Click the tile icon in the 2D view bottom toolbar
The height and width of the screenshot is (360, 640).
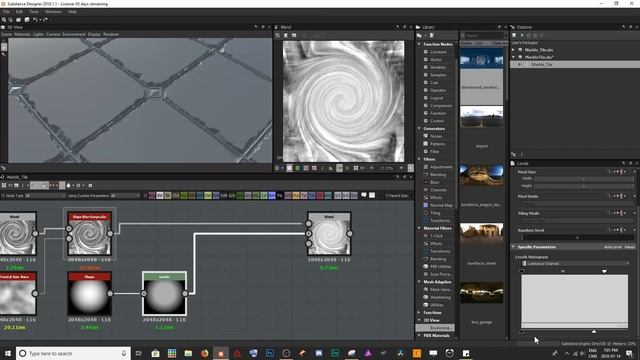356,168
